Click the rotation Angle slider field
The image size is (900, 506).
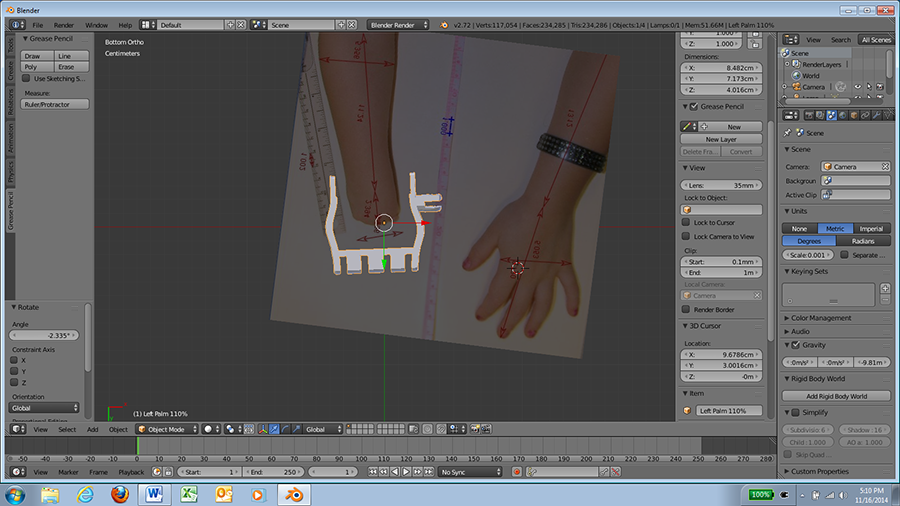coord(44,335)
